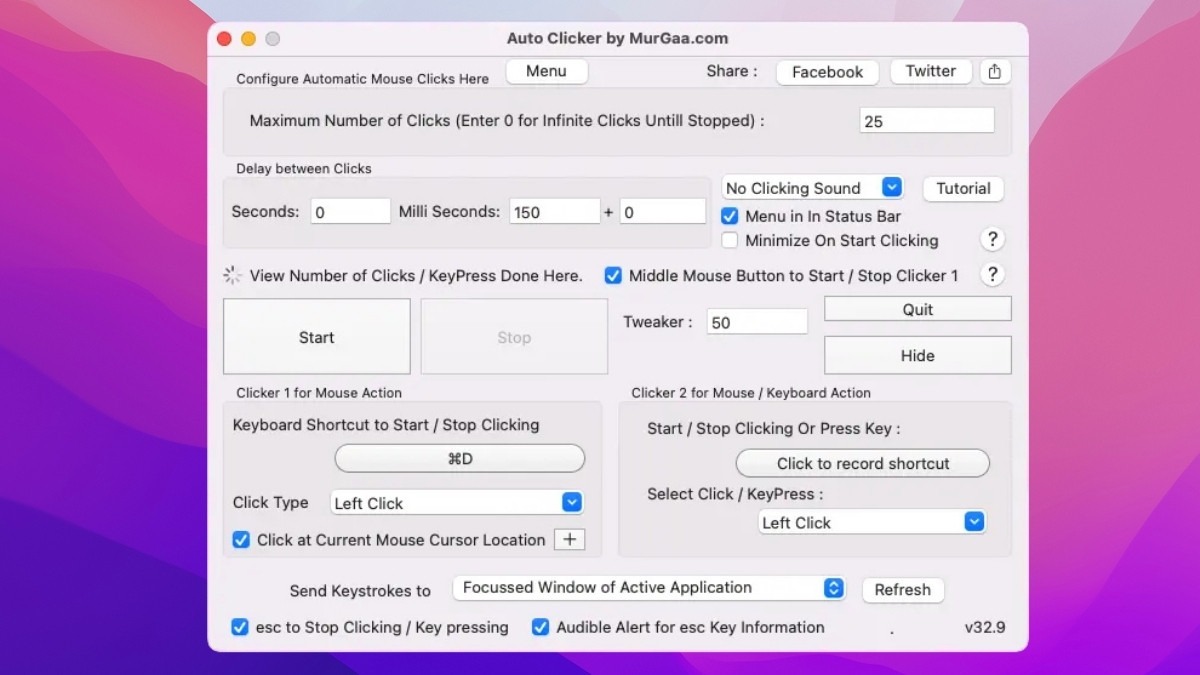Image resolution: width=1200 pixels, height=675 pixels.
Task: Click the Milli Seconds field showing 150
Action: click(555, 211)
